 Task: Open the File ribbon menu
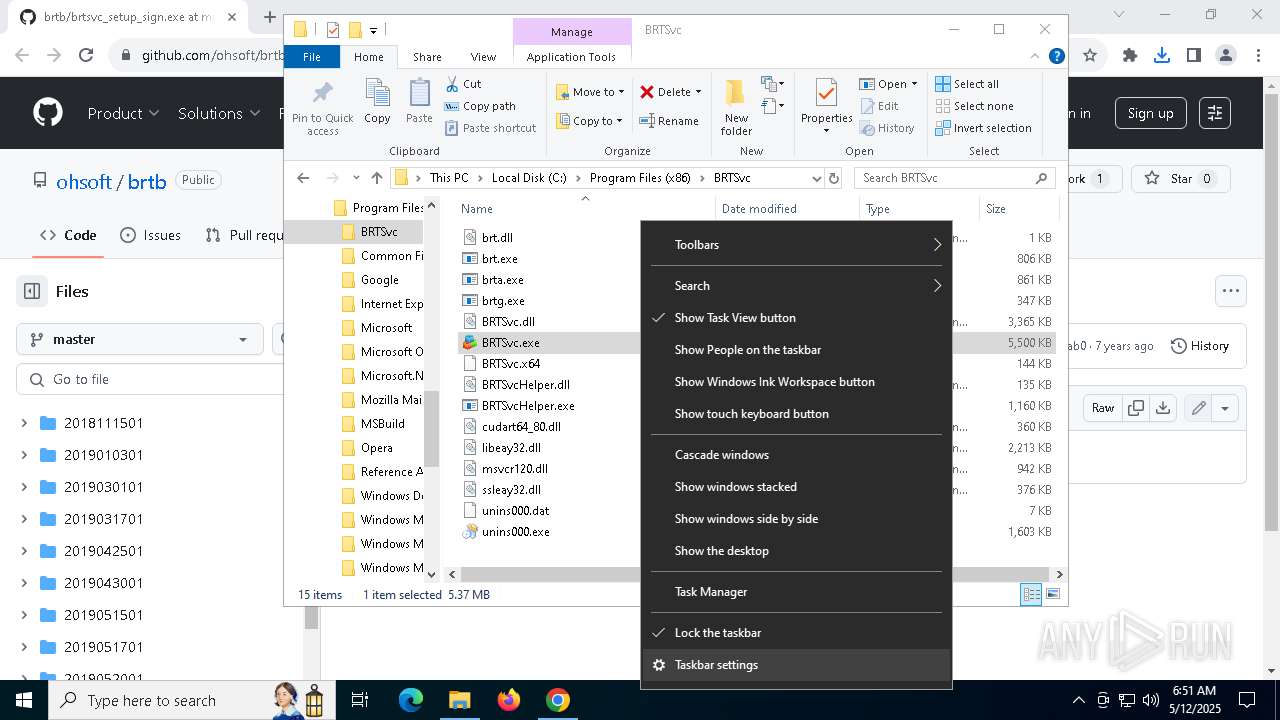pyautogui.click(x=312, y=57)
